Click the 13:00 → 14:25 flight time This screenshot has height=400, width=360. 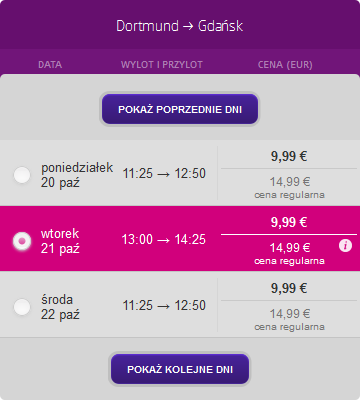click(164, 239)
